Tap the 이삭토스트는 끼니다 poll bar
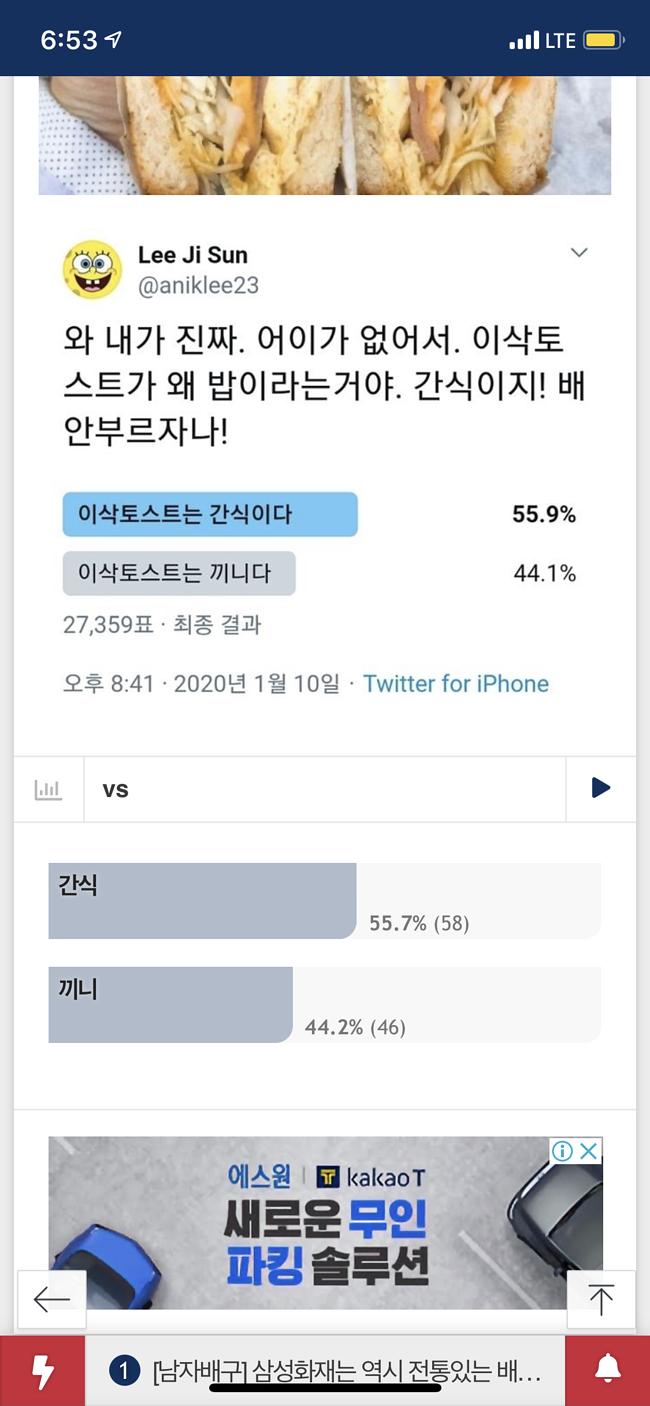 178,573
